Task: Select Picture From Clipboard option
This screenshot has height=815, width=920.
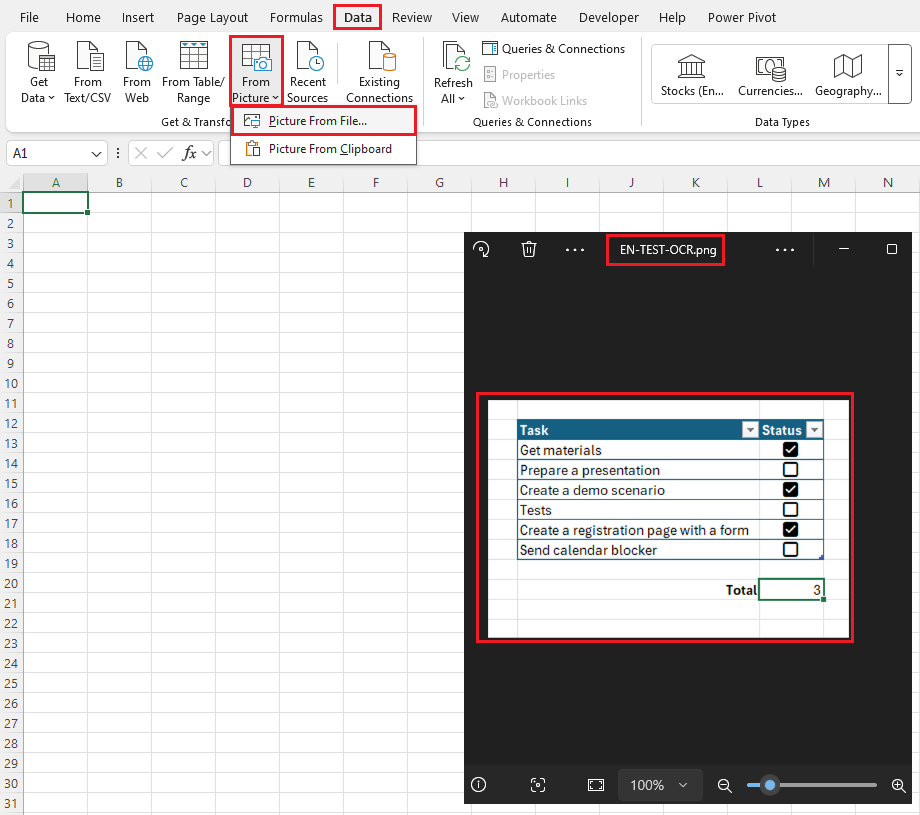Action: tap(329, 149)
